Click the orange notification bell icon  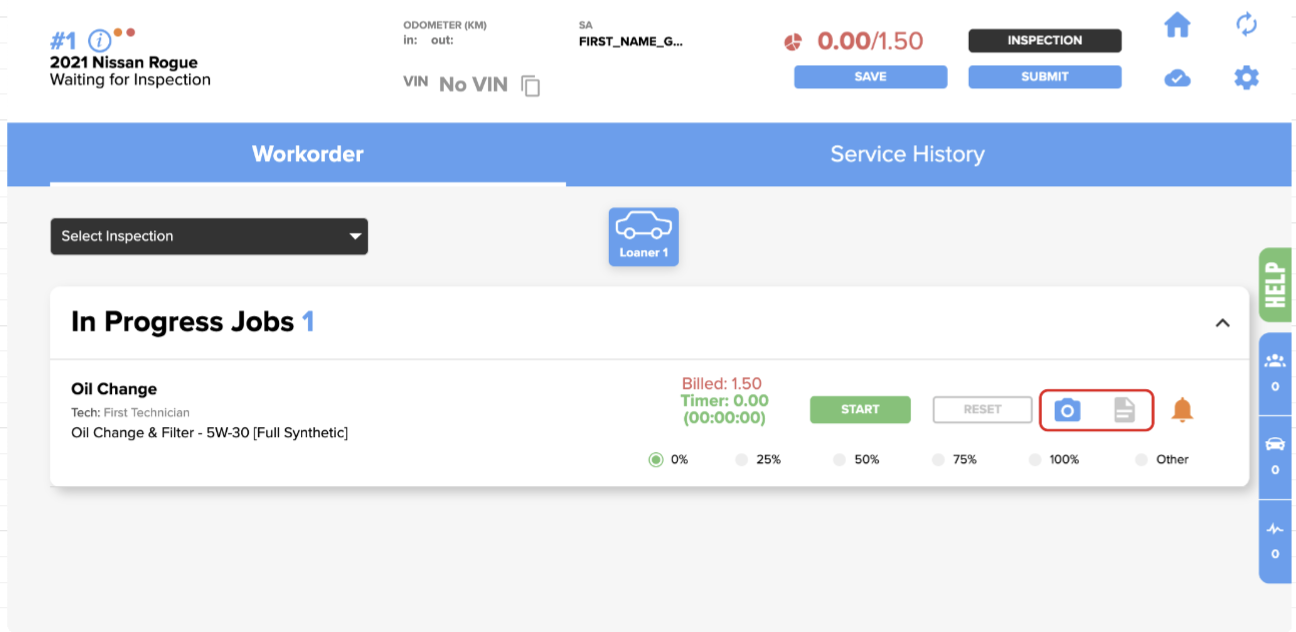click(1182, 410)
